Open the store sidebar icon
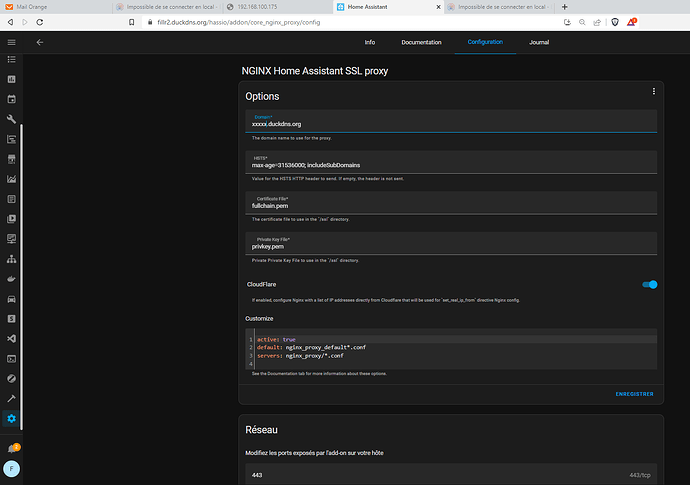Viewport: 690px width, 485px height. pyautogui.click(x=11, y=159)
